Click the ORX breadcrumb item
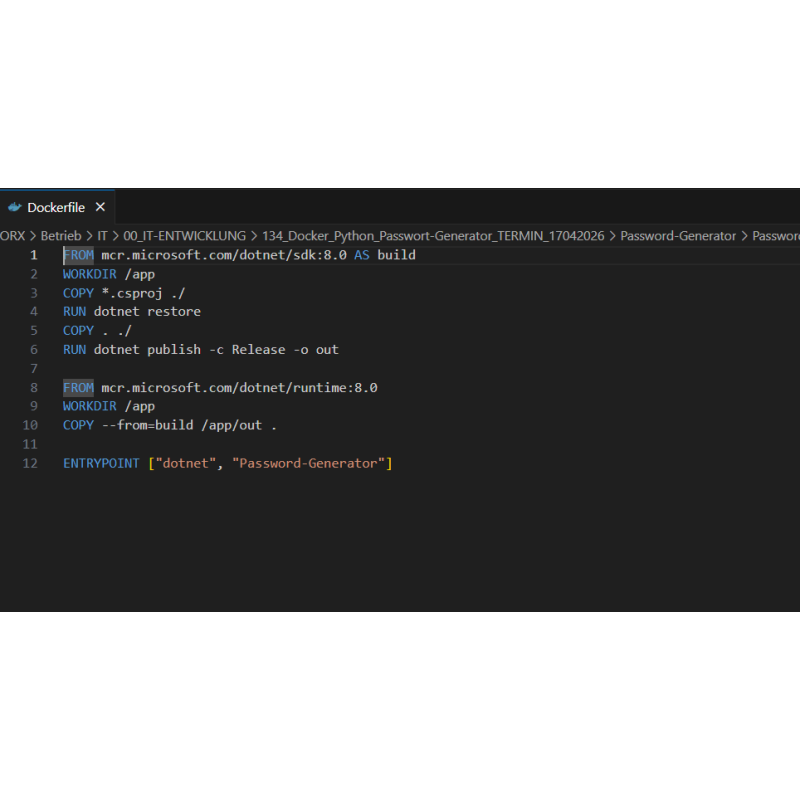Screen dimensions: 800x800 pos(11,235)
